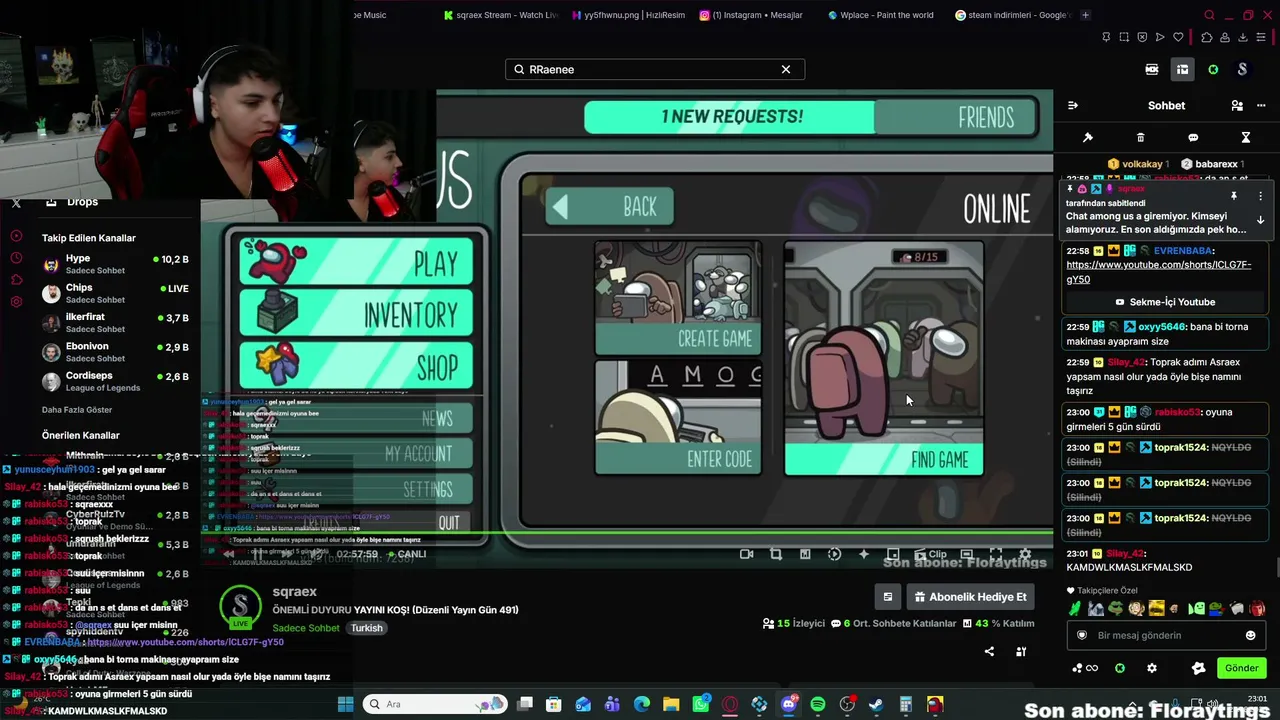Open the moderation hammer tool in chat
1280x720 pixels.
point(1088,137)
